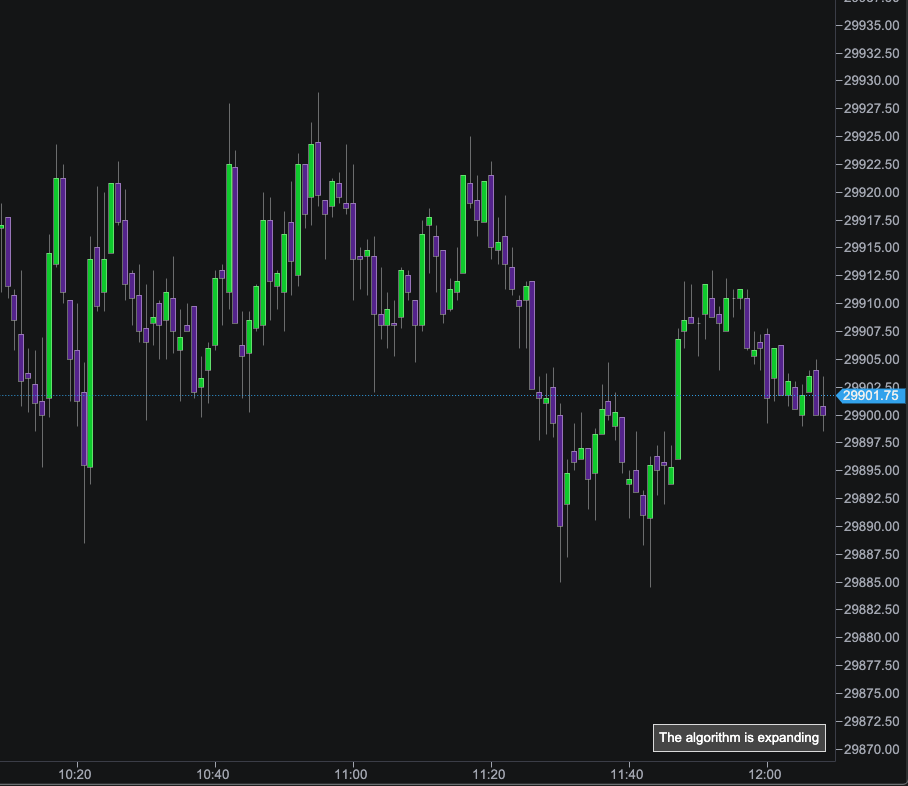The height and width of the screenshot is (786, 908).
Task: Click the 29887.50 price axis label
Action: pyautogui.click(x=872, y=554)
